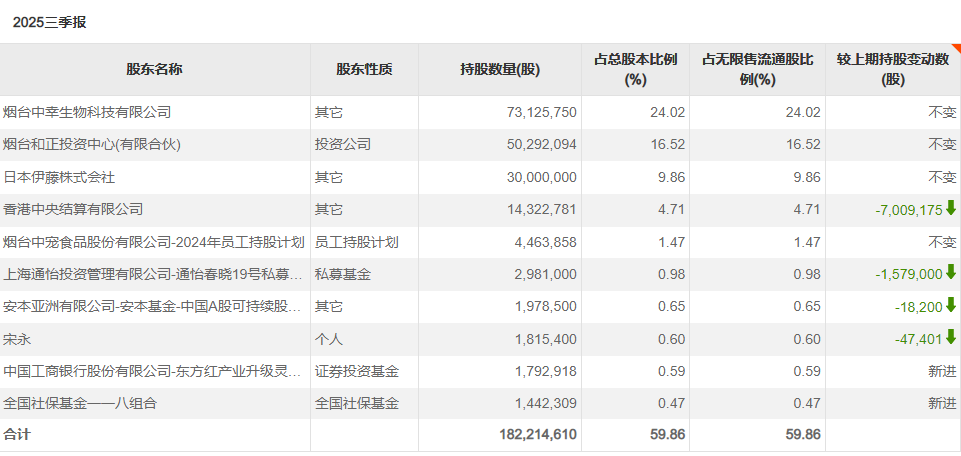Select shareholder 烟台中幸生物科技有限公司
Viewport: 961px width, 456px height.
[87, 112]
